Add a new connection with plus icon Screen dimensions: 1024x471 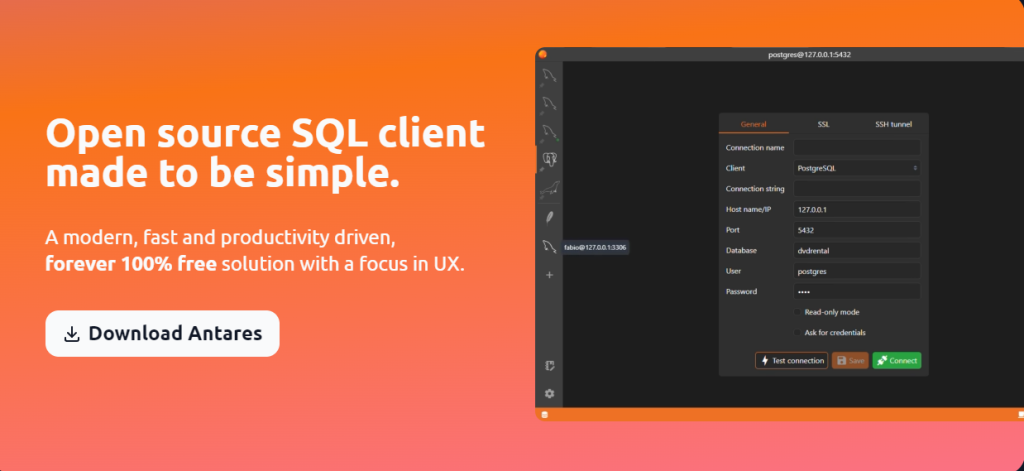(x=549, y=275)
